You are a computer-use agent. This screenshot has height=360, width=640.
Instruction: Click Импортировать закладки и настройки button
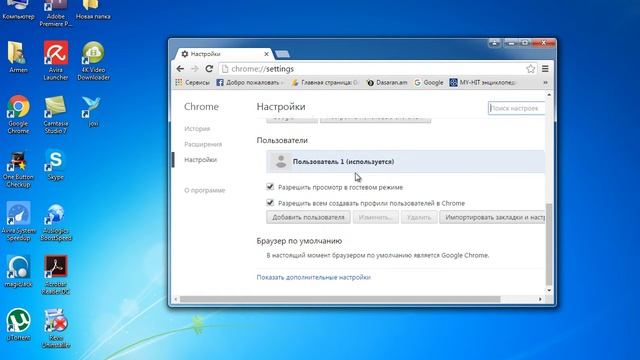pos(492,217)
